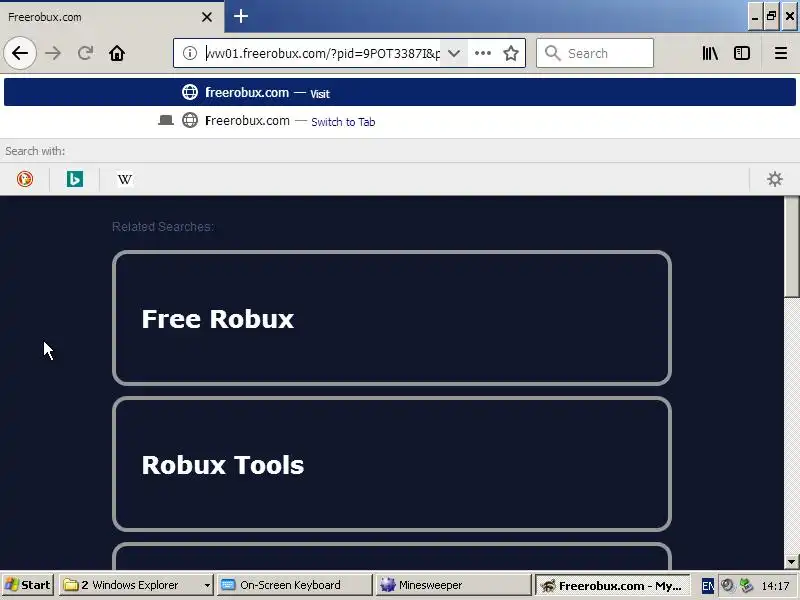Click the forward navigation arrow
The width and height of the screenshot is (800, 600).
click(x=53, y=53)
